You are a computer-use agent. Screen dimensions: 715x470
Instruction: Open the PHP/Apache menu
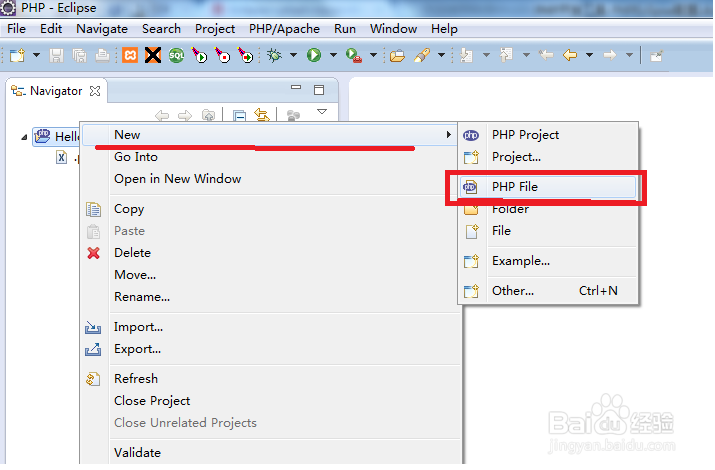tap(285, 29)
